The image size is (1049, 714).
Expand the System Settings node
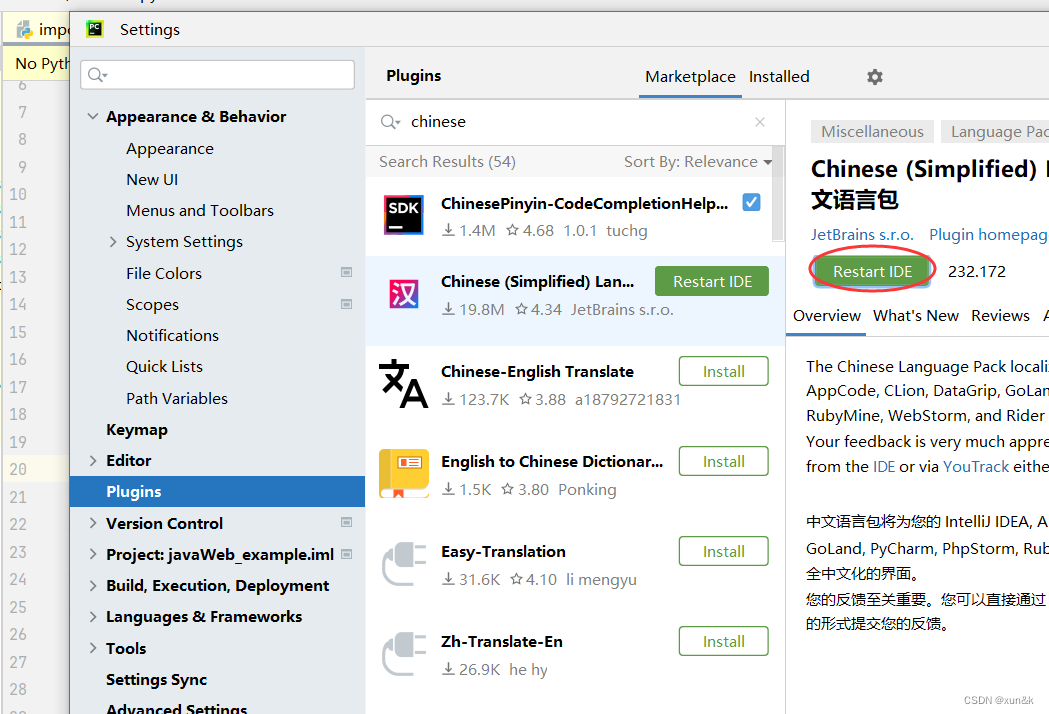[x=112, y=242]
